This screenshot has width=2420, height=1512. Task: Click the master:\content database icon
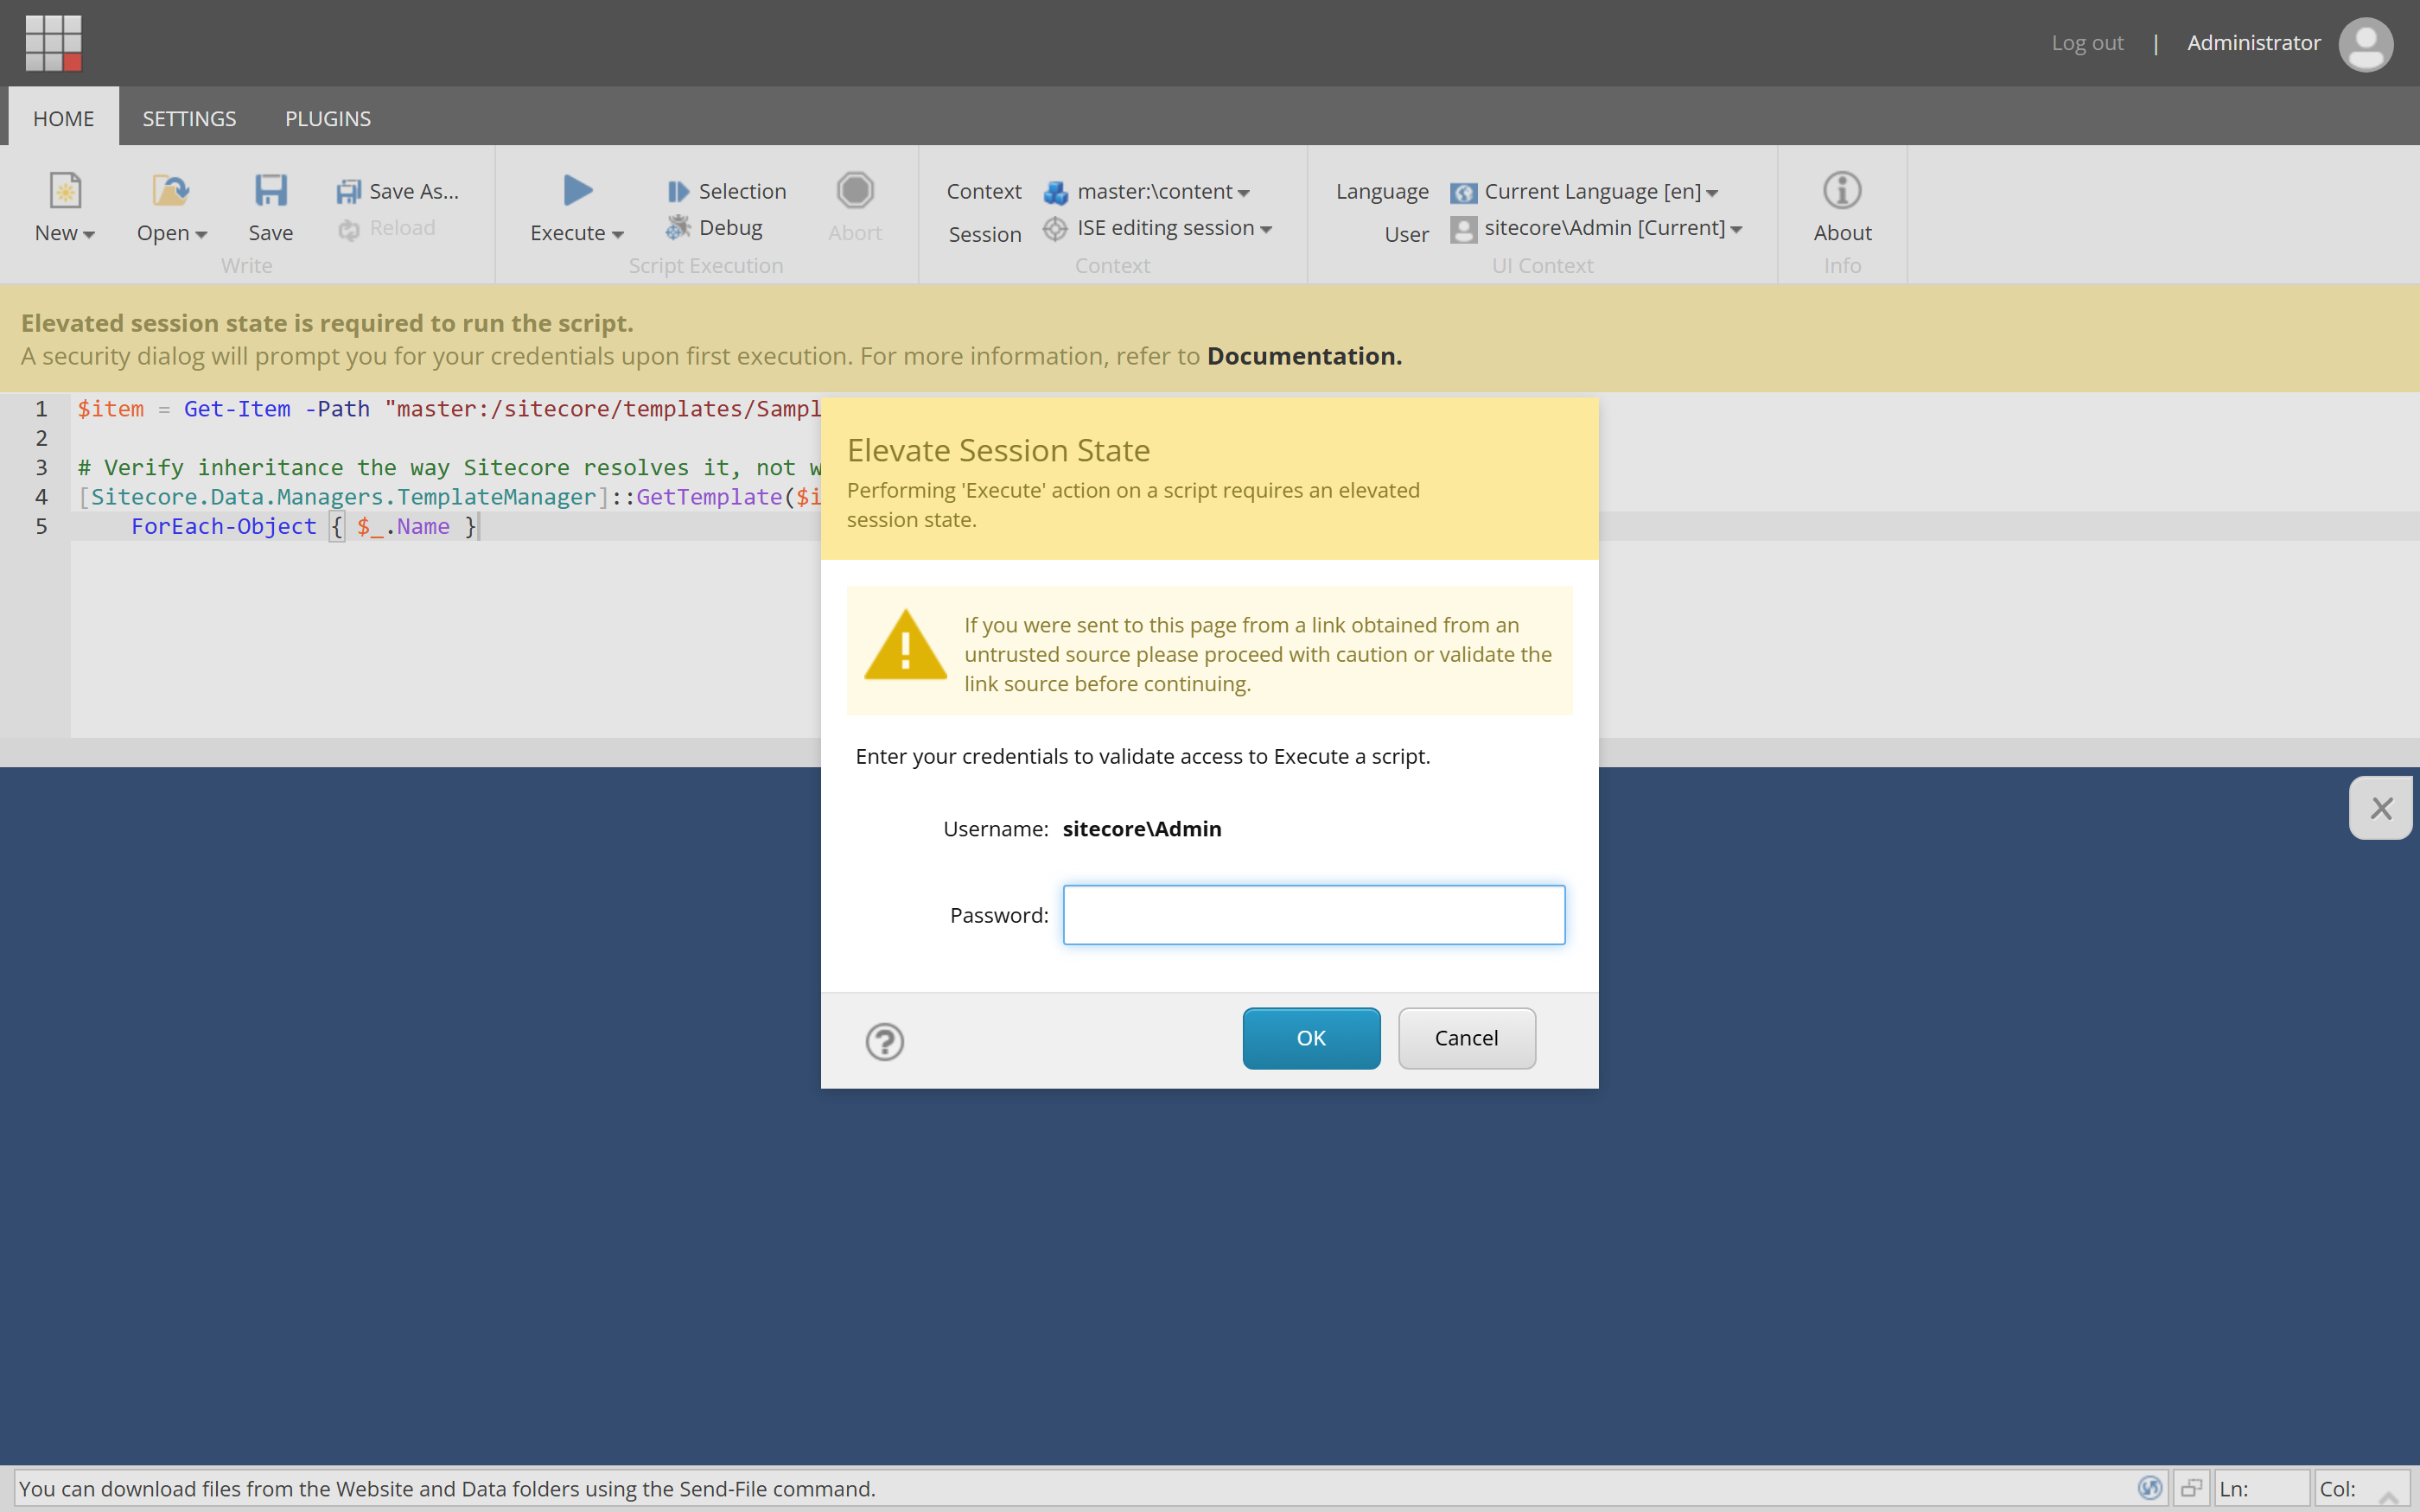pos(1056,192)
